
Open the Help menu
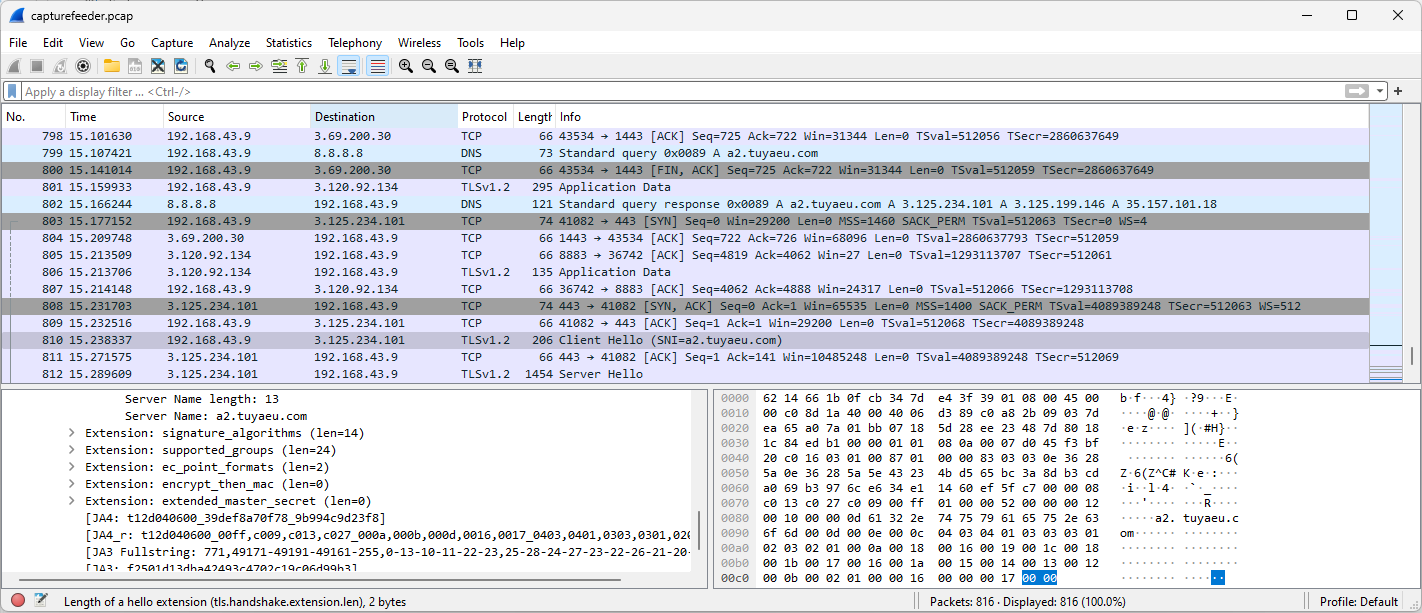[512, 43]
